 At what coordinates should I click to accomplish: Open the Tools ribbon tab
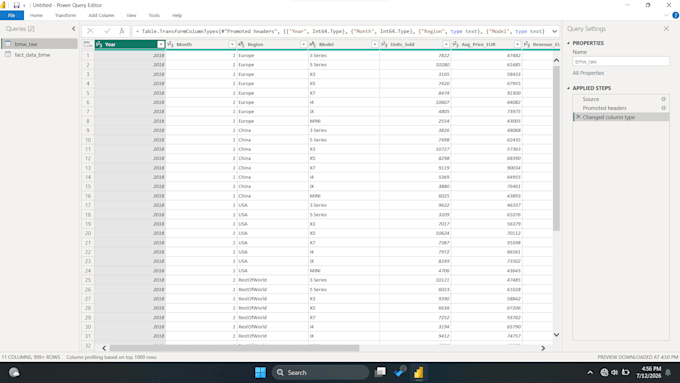pos(154,15)
